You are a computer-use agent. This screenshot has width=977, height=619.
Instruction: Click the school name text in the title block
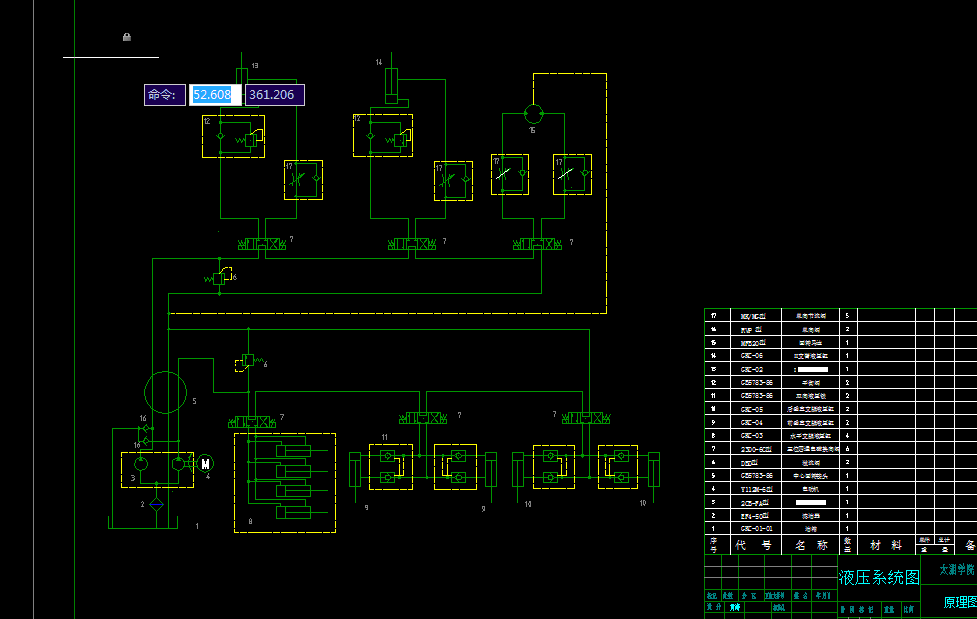point(957,569)
